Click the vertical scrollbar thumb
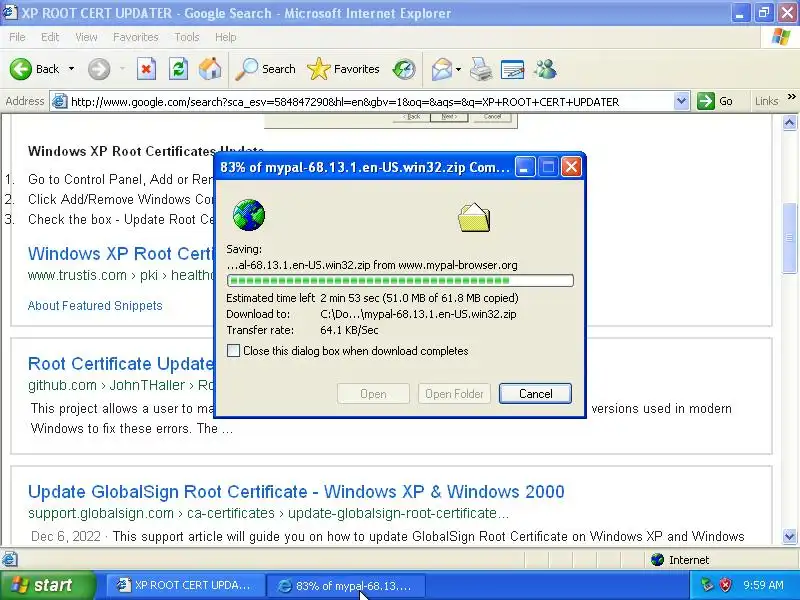The width and height of the screenshot is (800, 600). [x=789, y=238]
